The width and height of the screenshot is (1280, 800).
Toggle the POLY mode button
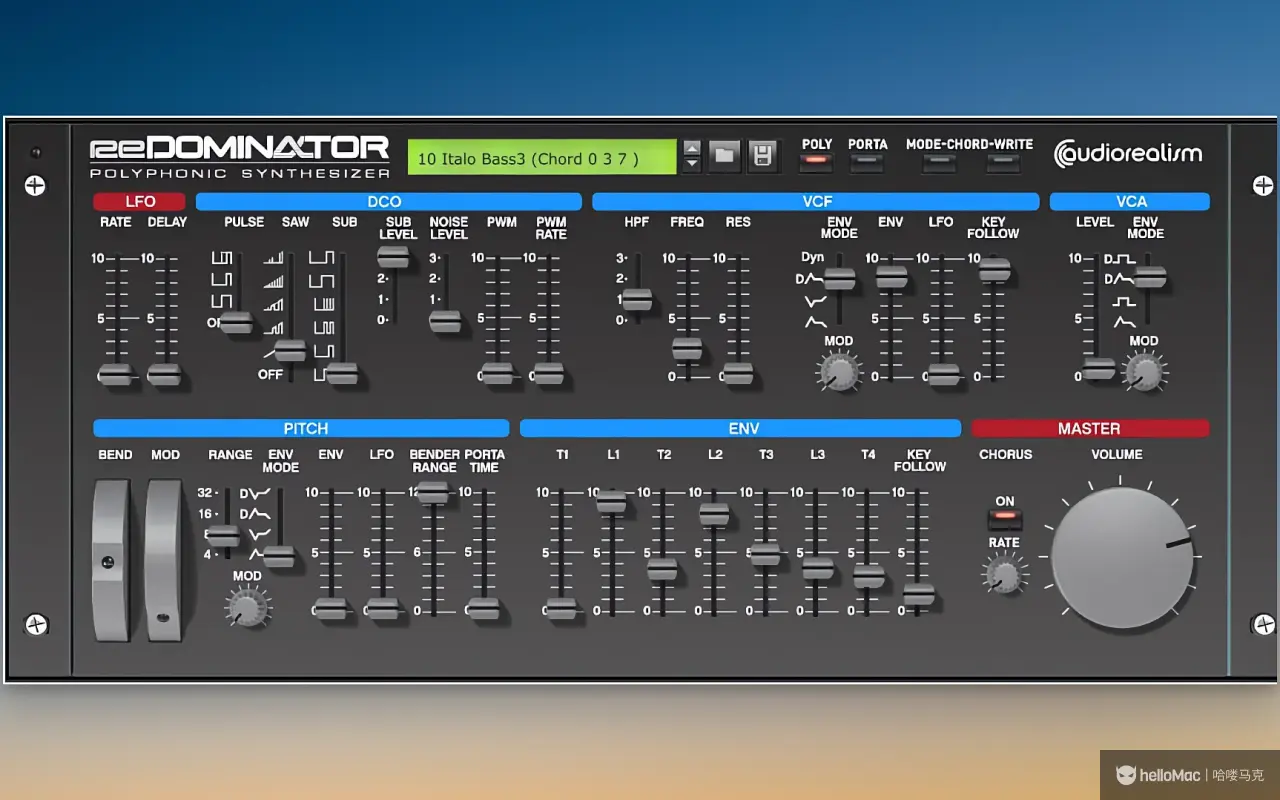[x=817, y=160]
